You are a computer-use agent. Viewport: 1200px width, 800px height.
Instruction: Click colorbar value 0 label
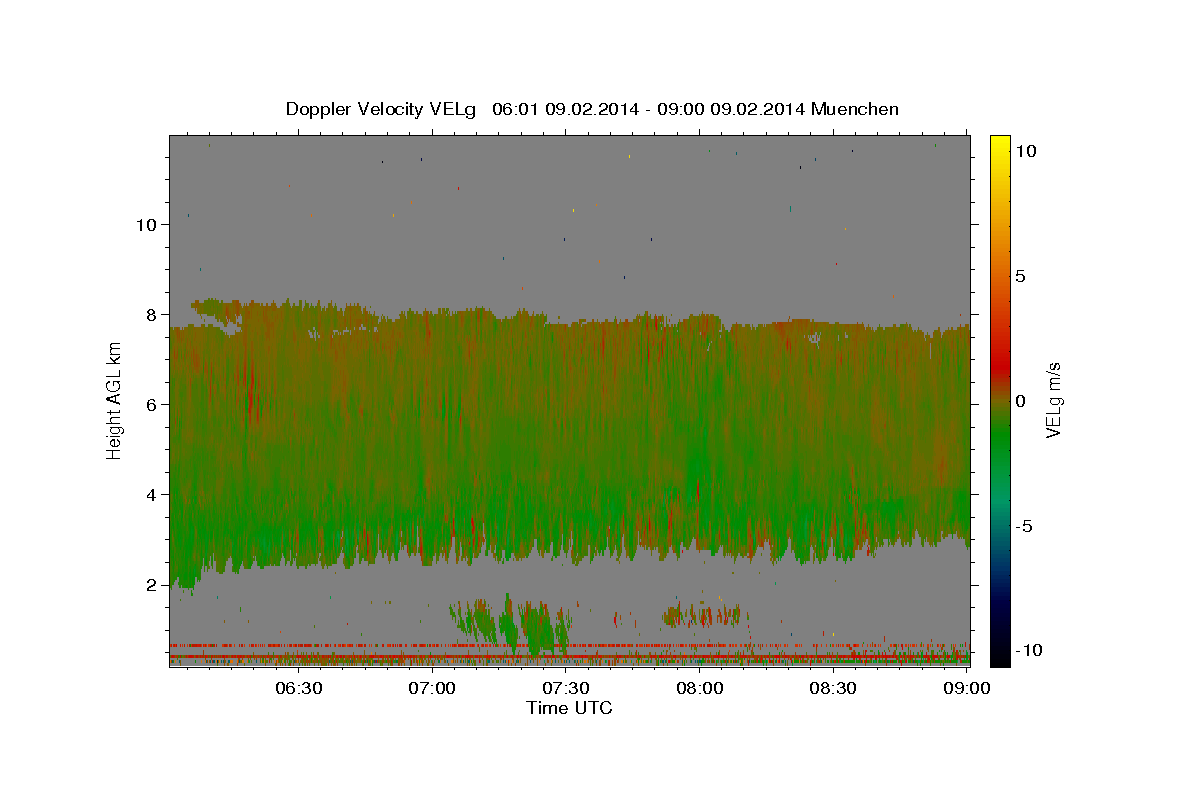coord(1021,401)
